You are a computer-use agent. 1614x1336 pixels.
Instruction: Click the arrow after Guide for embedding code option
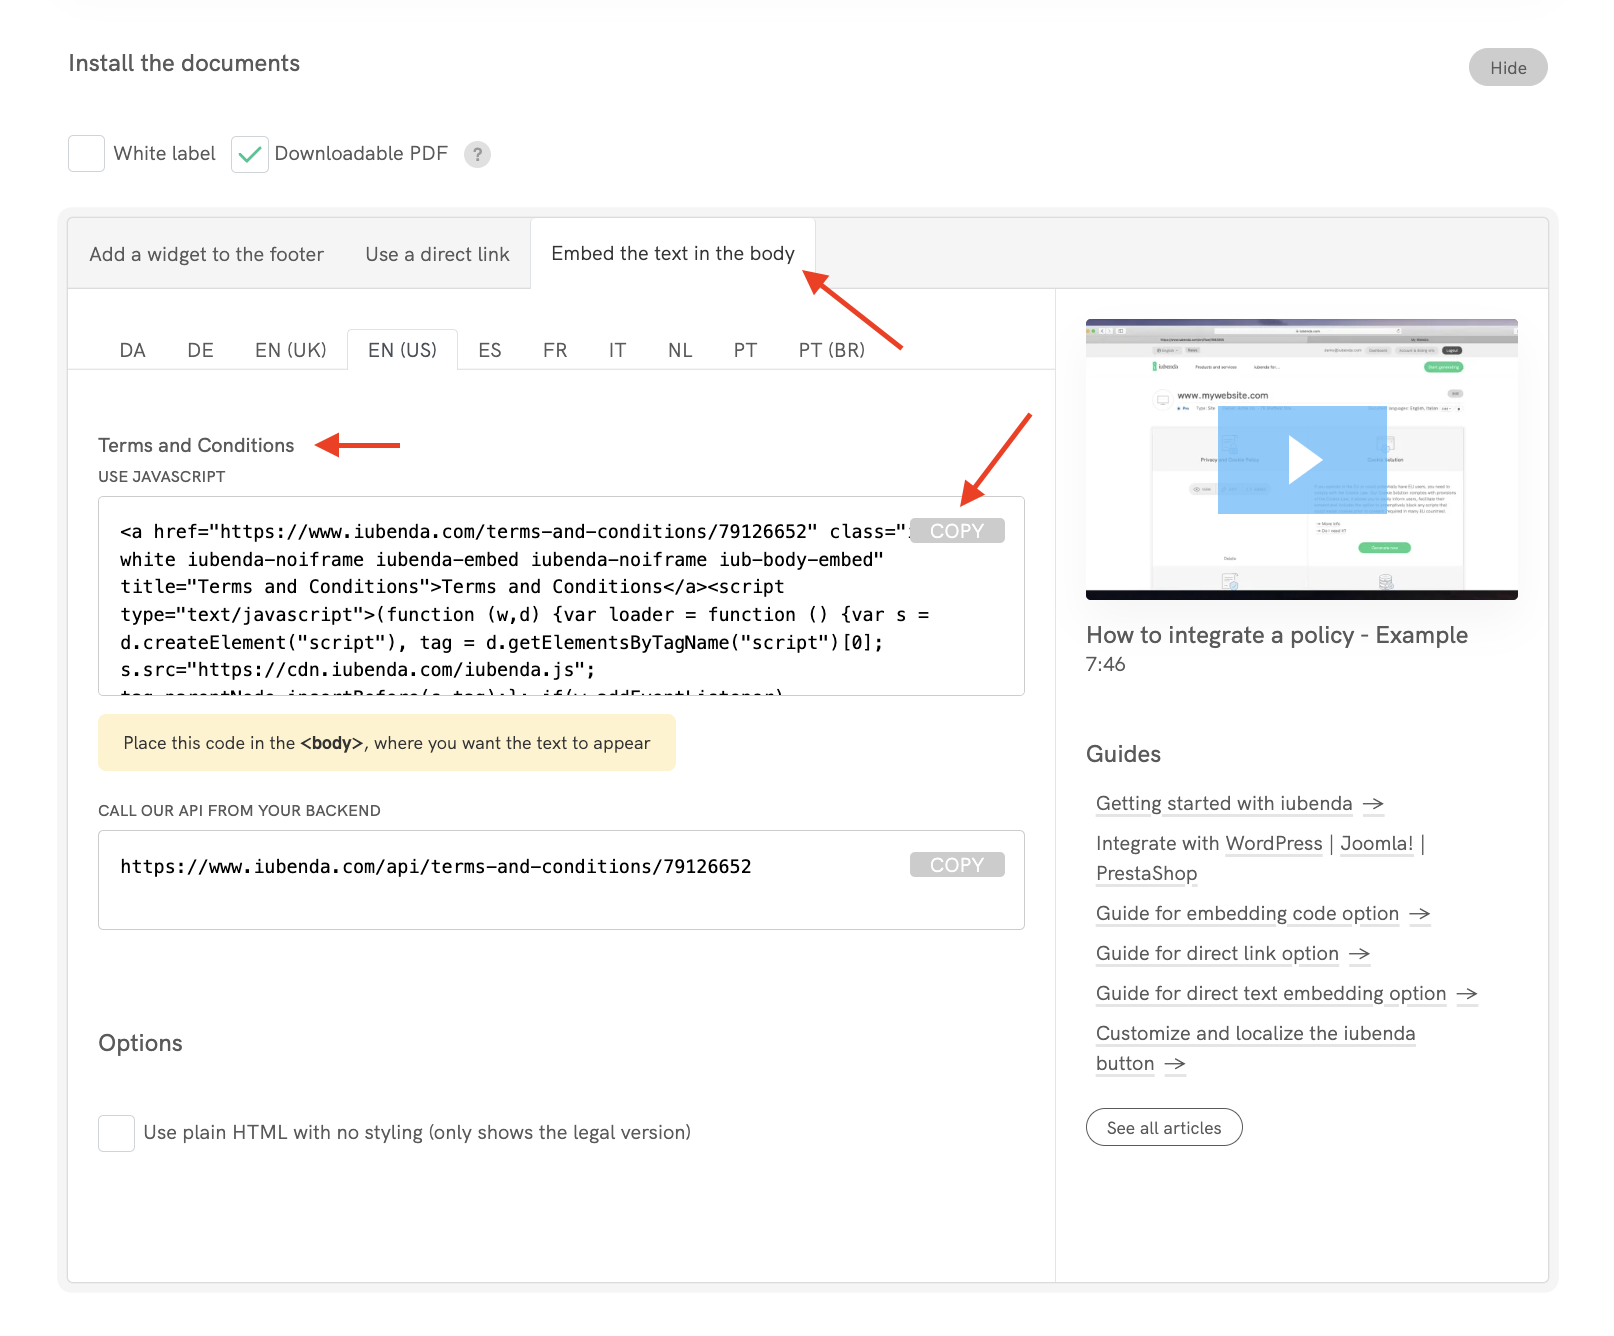click(1420, 914)
